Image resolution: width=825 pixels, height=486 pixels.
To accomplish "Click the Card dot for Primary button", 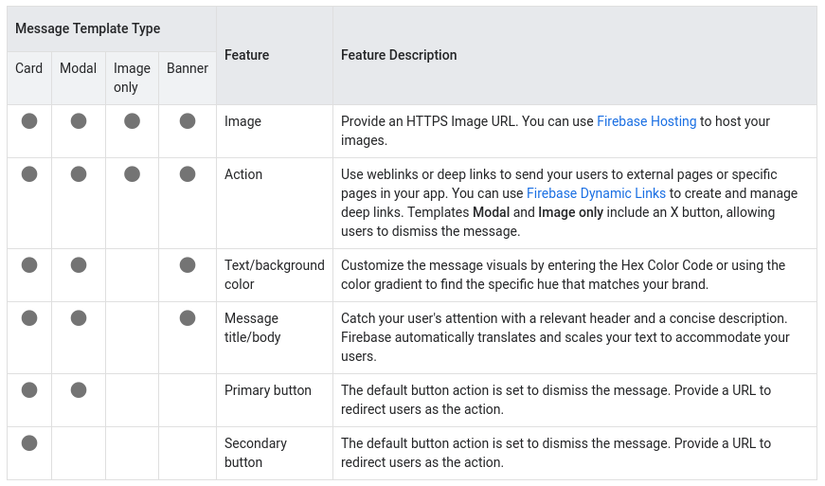I will pos(29,390).
